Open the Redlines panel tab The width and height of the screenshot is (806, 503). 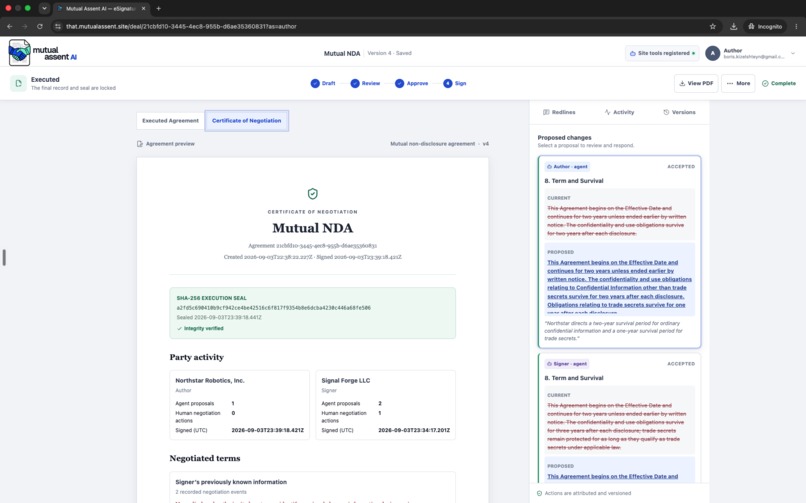559,112
